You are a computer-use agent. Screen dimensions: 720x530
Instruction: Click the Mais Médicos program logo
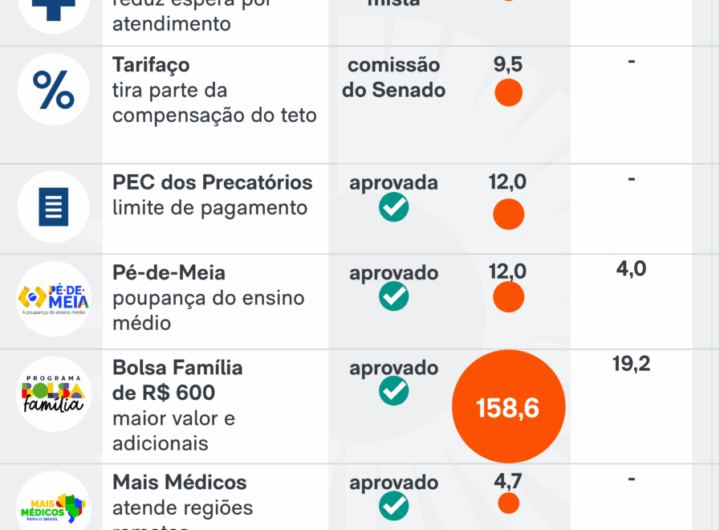point(54,507)
